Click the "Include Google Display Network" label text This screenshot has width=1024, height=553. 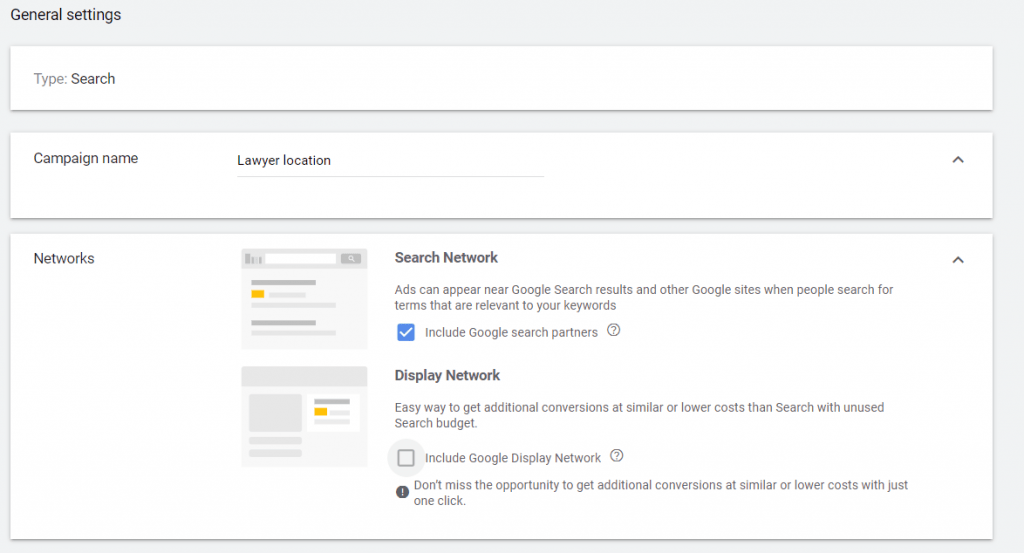pos(513,458)
